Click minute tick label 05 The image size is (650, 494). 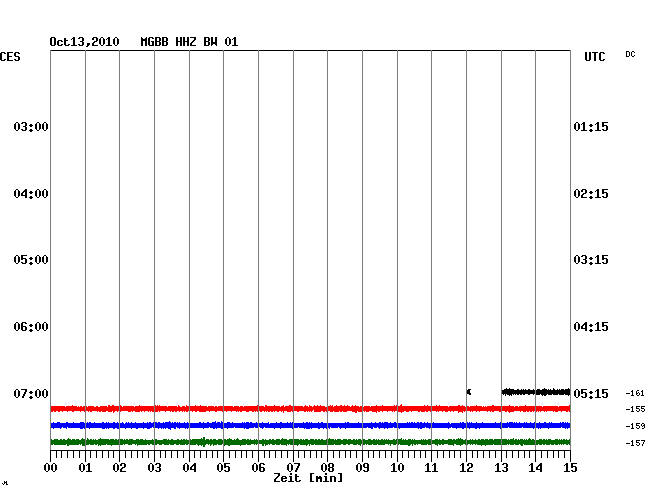coord(223,468)
